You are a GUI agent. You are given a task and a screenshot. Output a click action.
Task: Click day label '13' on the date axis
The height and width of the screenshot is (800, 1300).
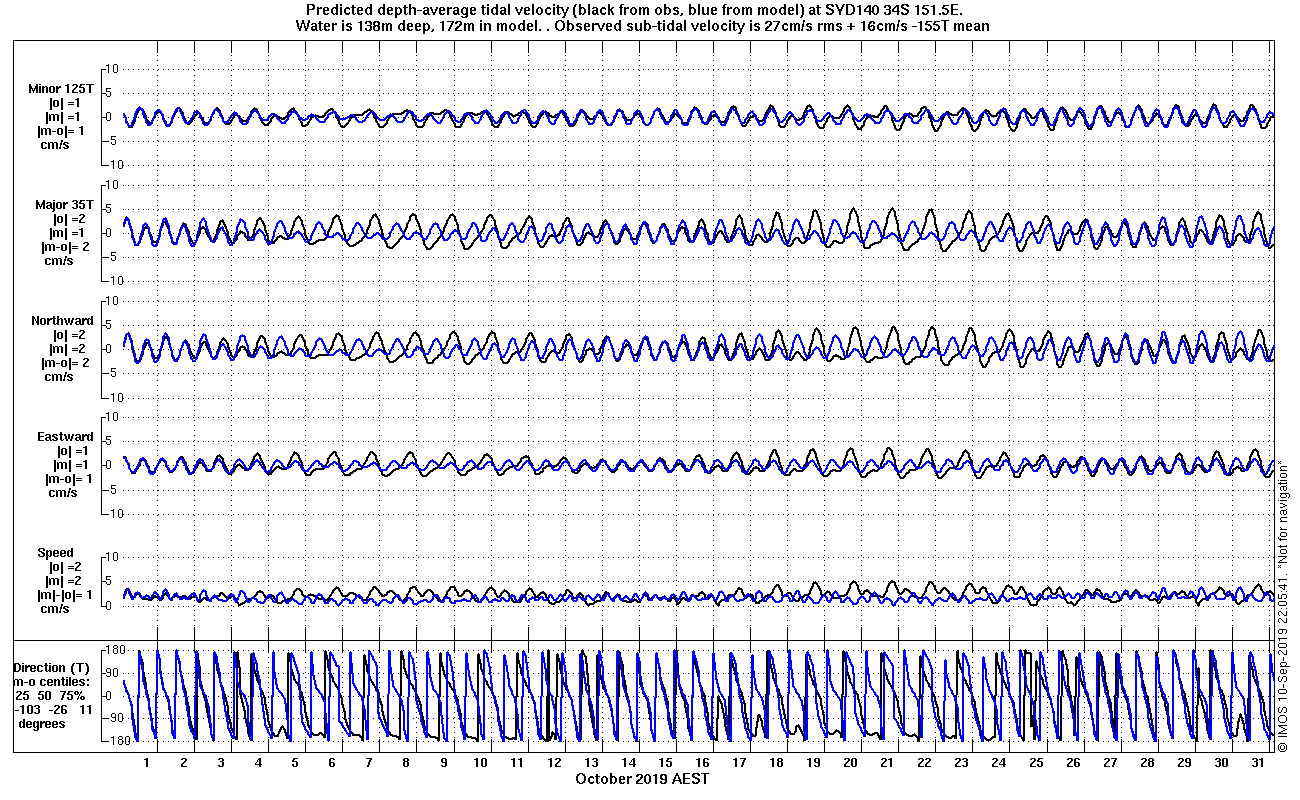(591, 762)
